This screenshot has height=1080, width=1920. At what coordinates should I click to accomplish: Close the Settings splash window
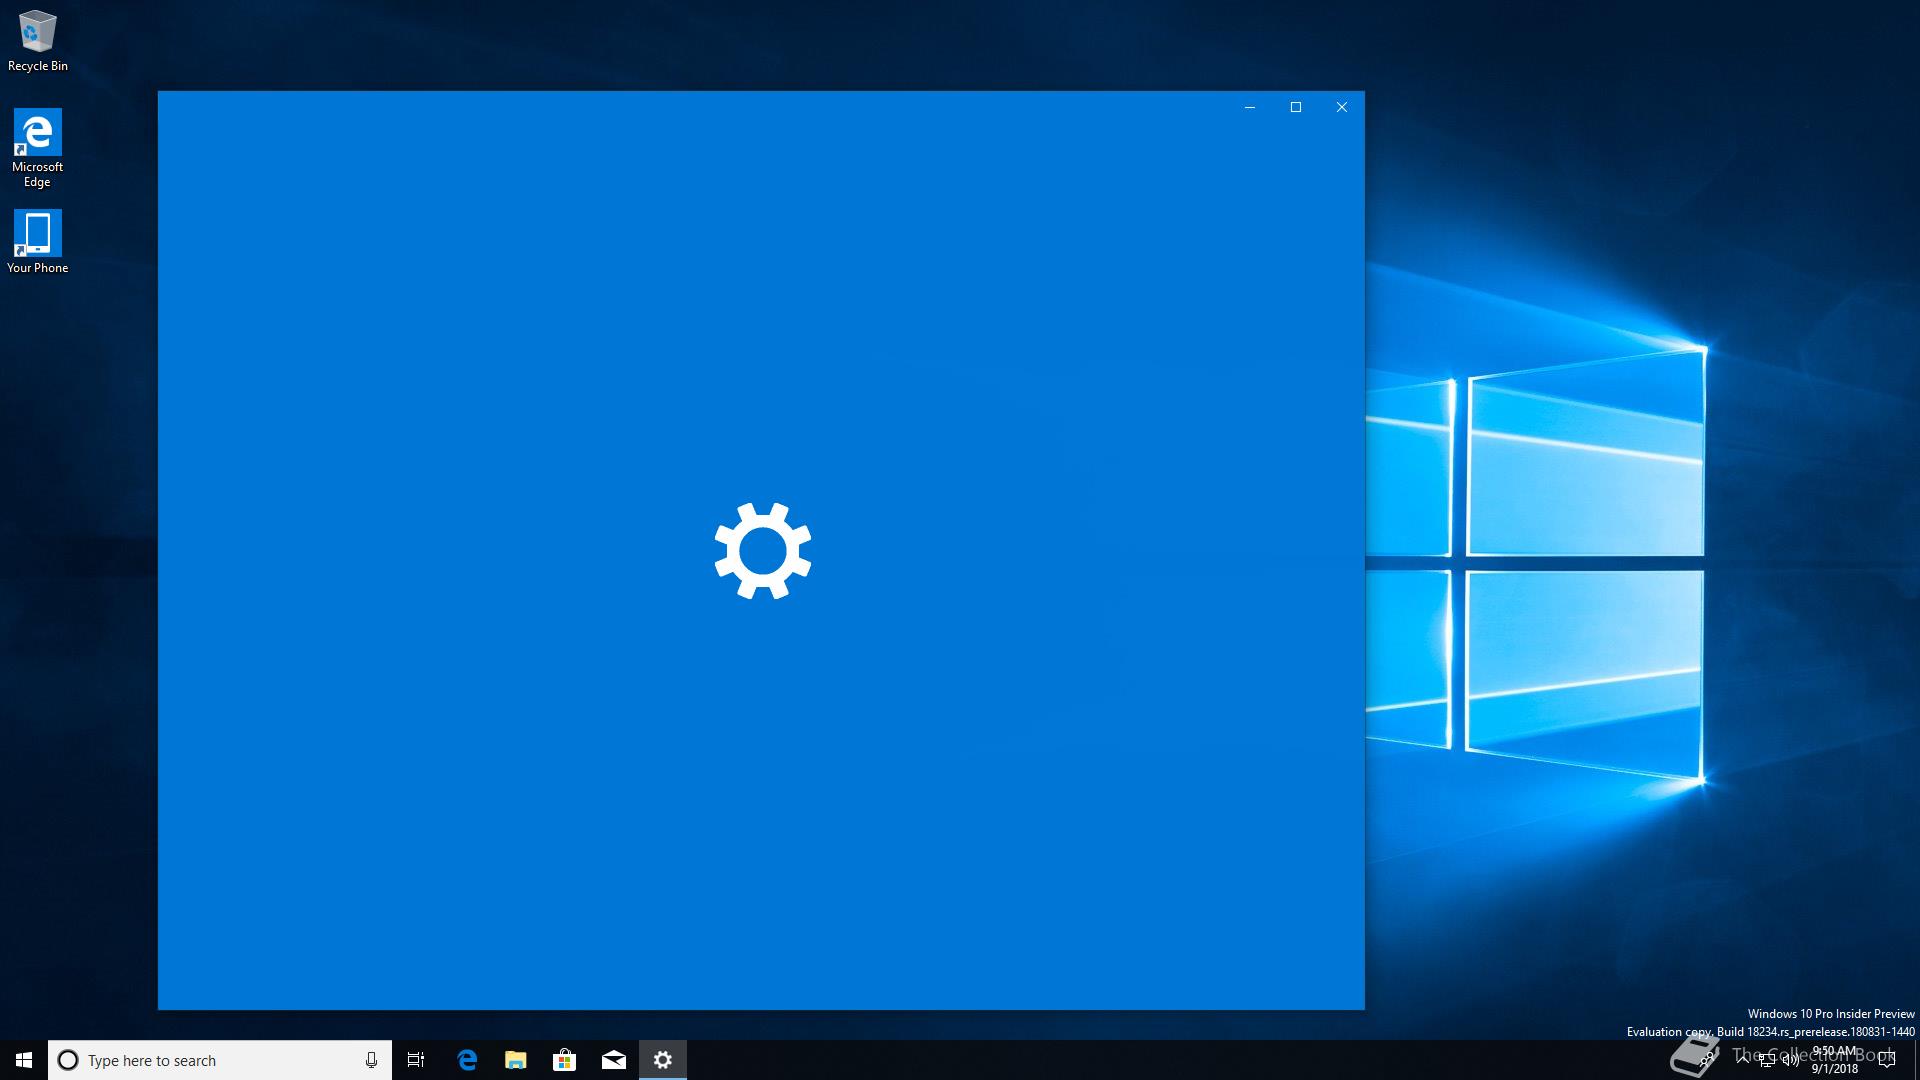pyautogui.click(x=1342, y=107)
